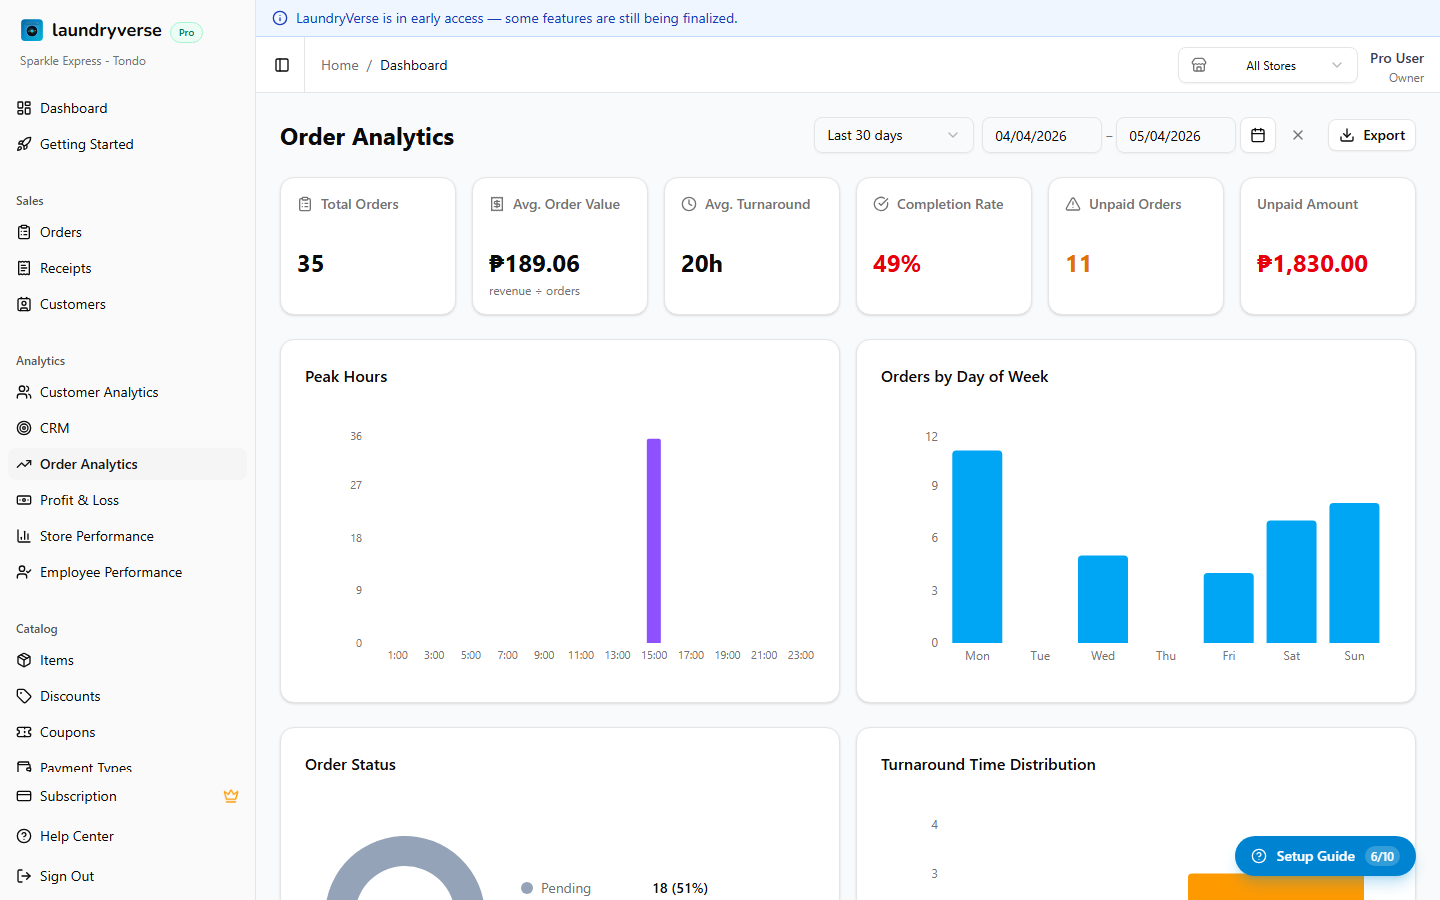Click the Pending legend color dot

coord(527,888)
